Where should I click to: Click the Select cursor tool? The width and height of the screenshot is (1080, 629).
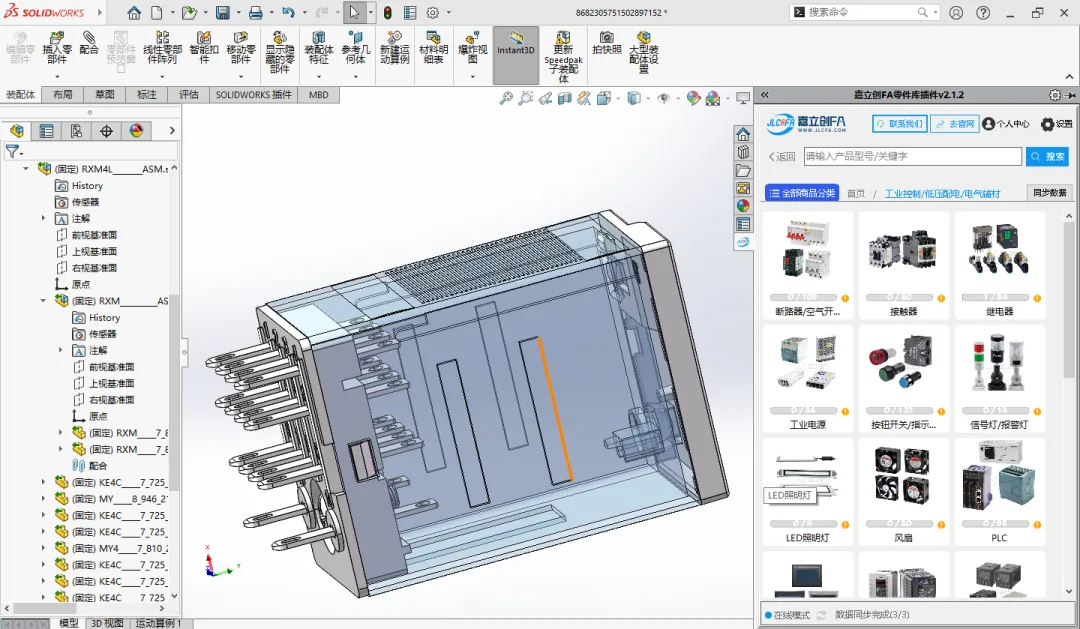(x=354, y=12)
